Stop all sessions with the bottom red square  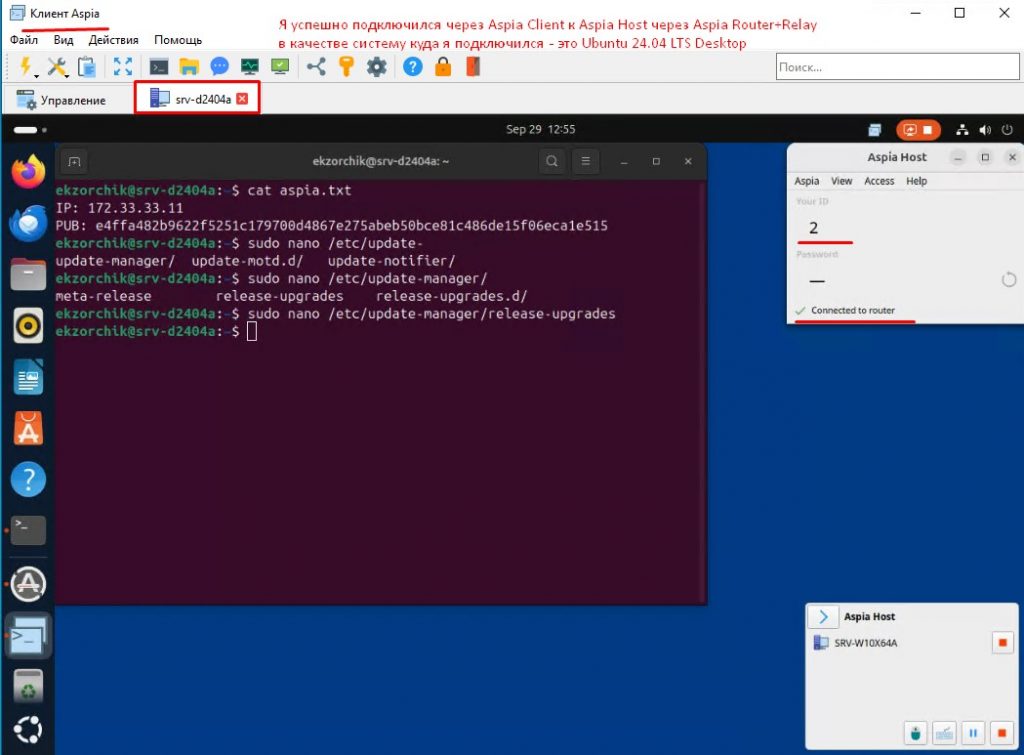pyautogui.click(x=1001, y=733)
